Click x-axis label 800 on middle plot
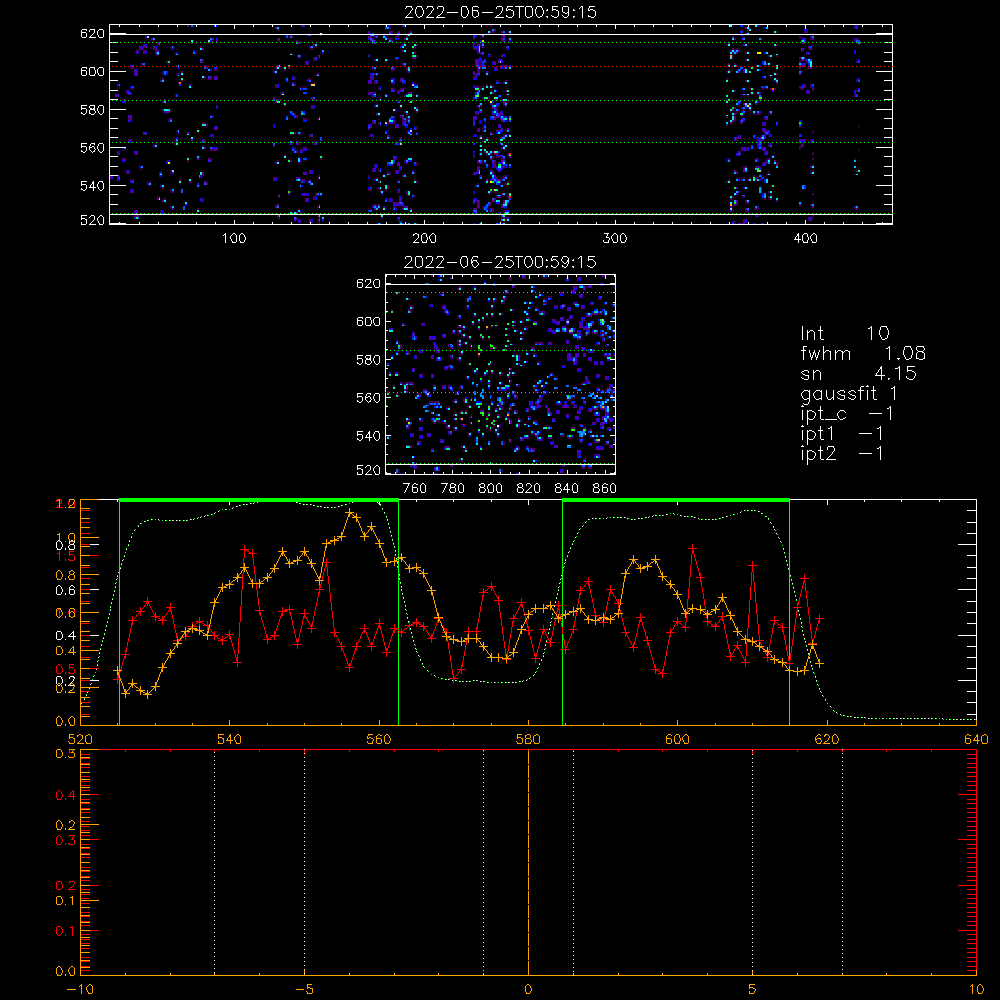 point(490,489)
